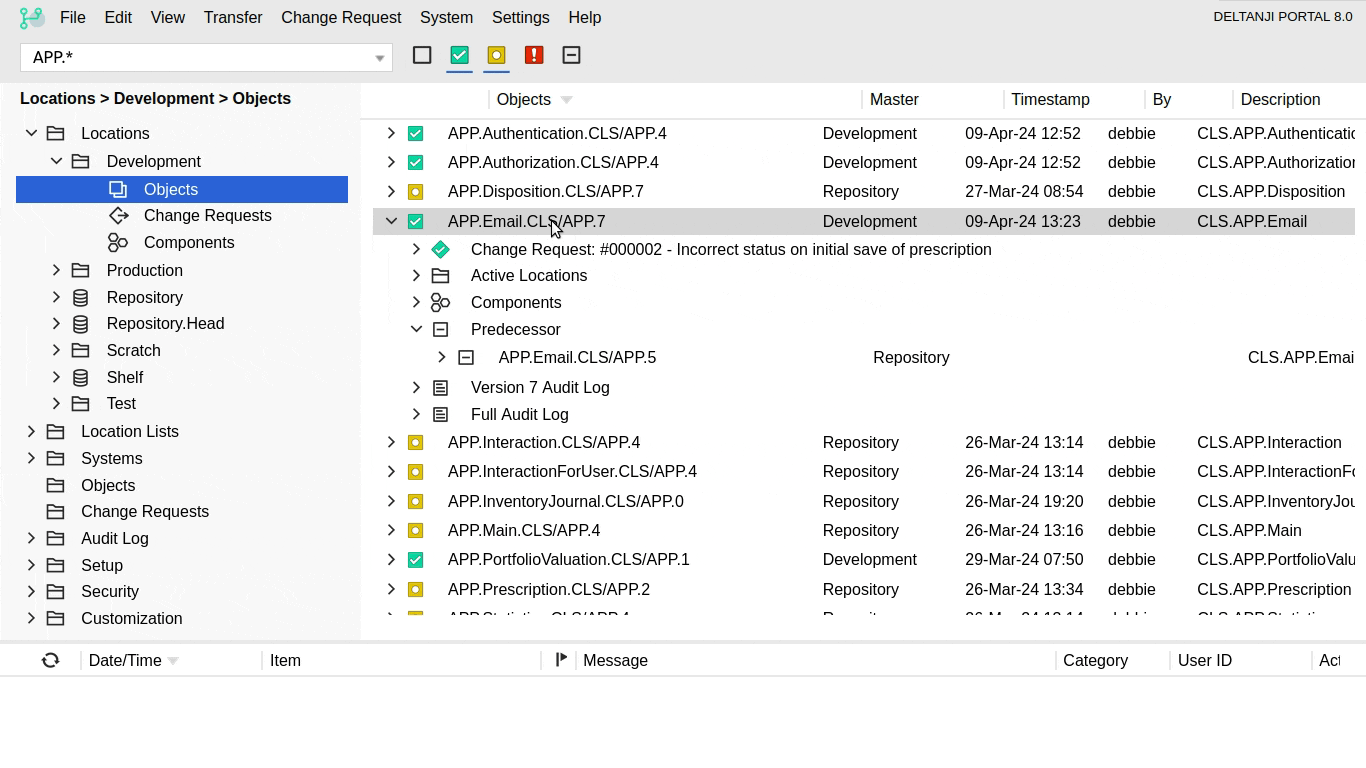Sort log by Category column header
1366x768 pixels.
1095,660
